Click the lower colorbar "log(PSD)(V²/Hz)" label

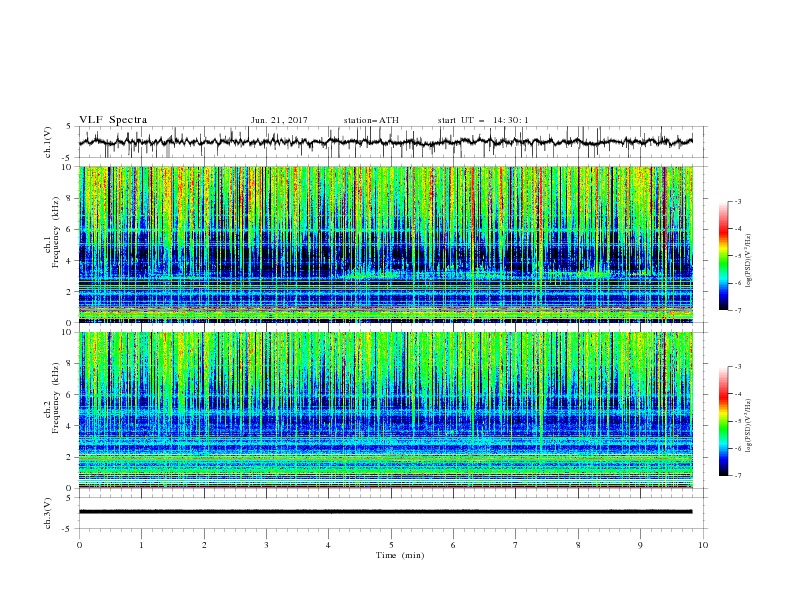[748, 425]
